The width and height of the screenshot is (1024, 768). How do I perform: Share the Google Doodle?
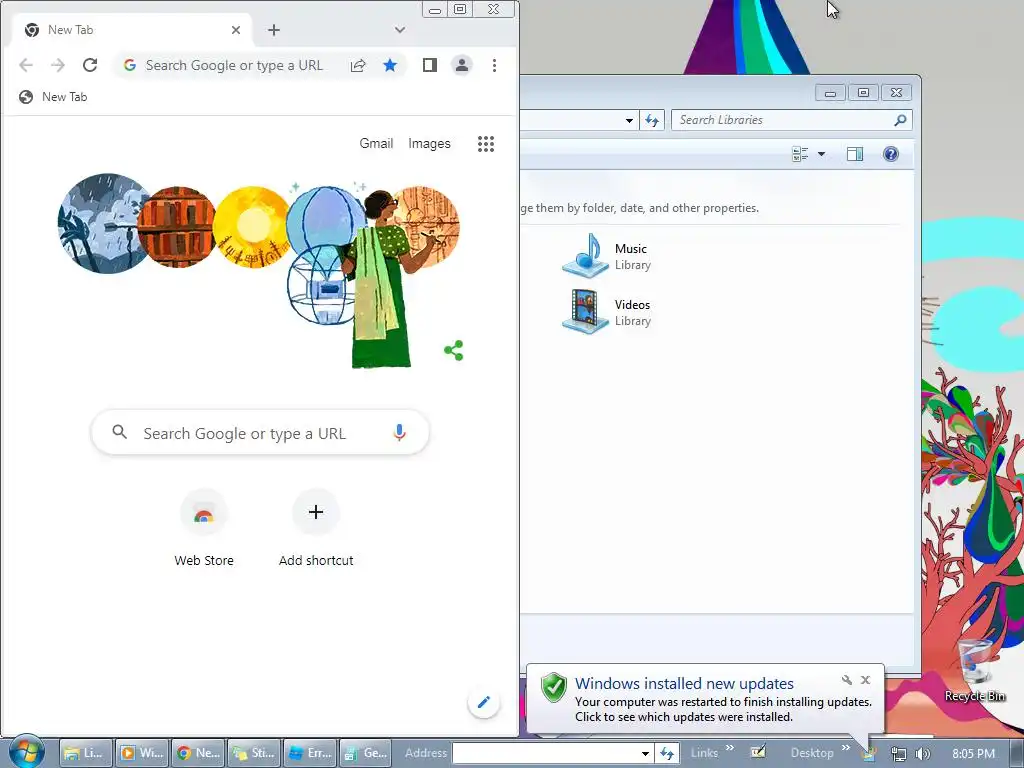pos(454,351)
